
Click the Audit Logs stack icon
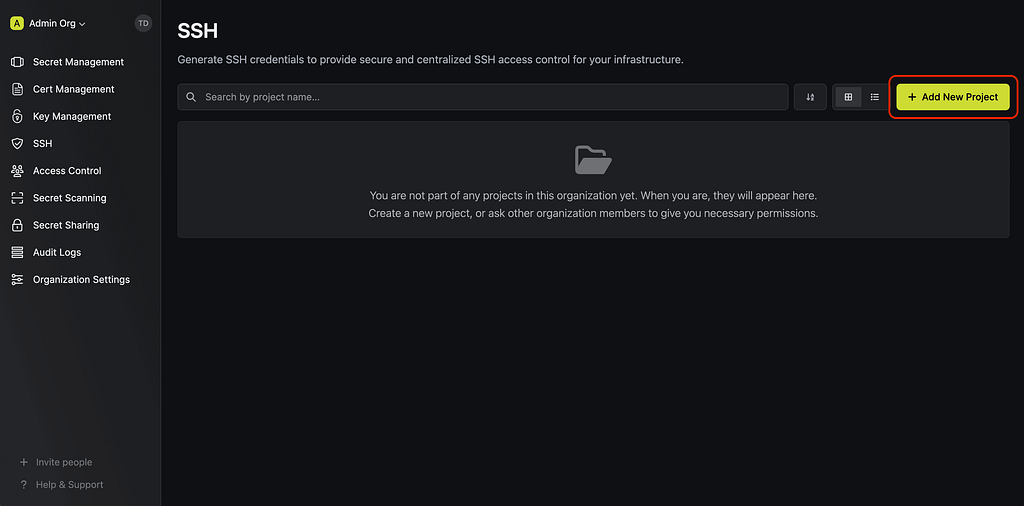(18, 253)
